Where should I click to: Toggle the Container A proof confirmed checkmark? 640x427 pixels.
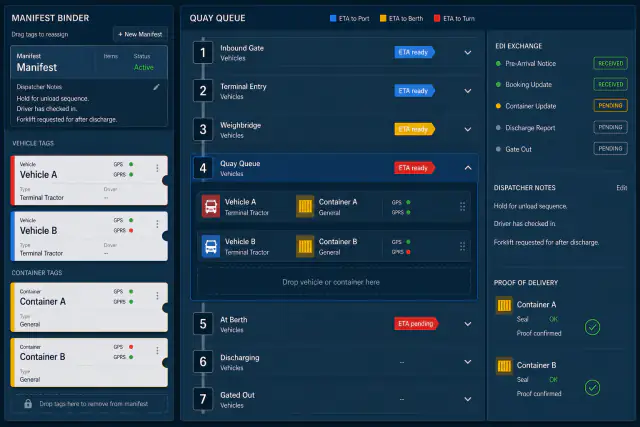tap(592, 327)
